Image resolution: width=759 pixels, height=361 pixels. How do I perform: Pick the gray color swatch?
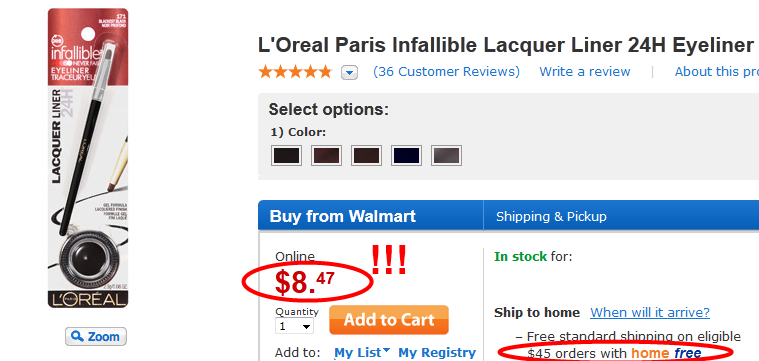pyautogui.click(x=446, y=156)
